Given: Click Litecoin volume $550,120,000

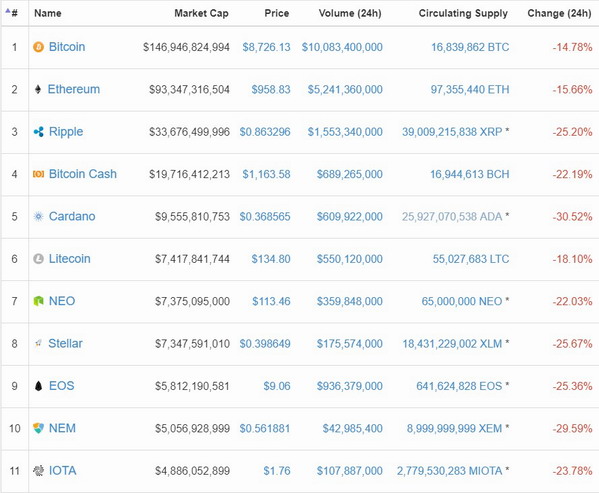Looking at the screenshot, I should tap(350, 259).
